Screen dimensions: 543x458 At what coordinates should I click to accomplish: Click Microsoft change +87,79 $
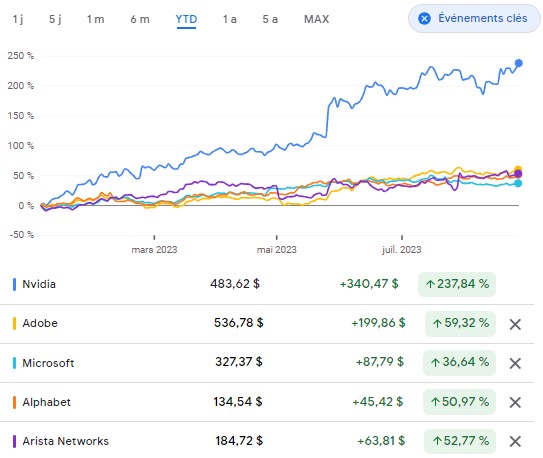(380, 362)
